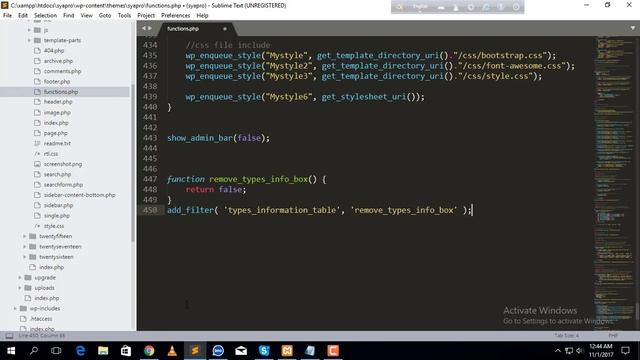Select functions.php in sidebar
The height and width of the screenshot is (360, 640).
[61, 92]
